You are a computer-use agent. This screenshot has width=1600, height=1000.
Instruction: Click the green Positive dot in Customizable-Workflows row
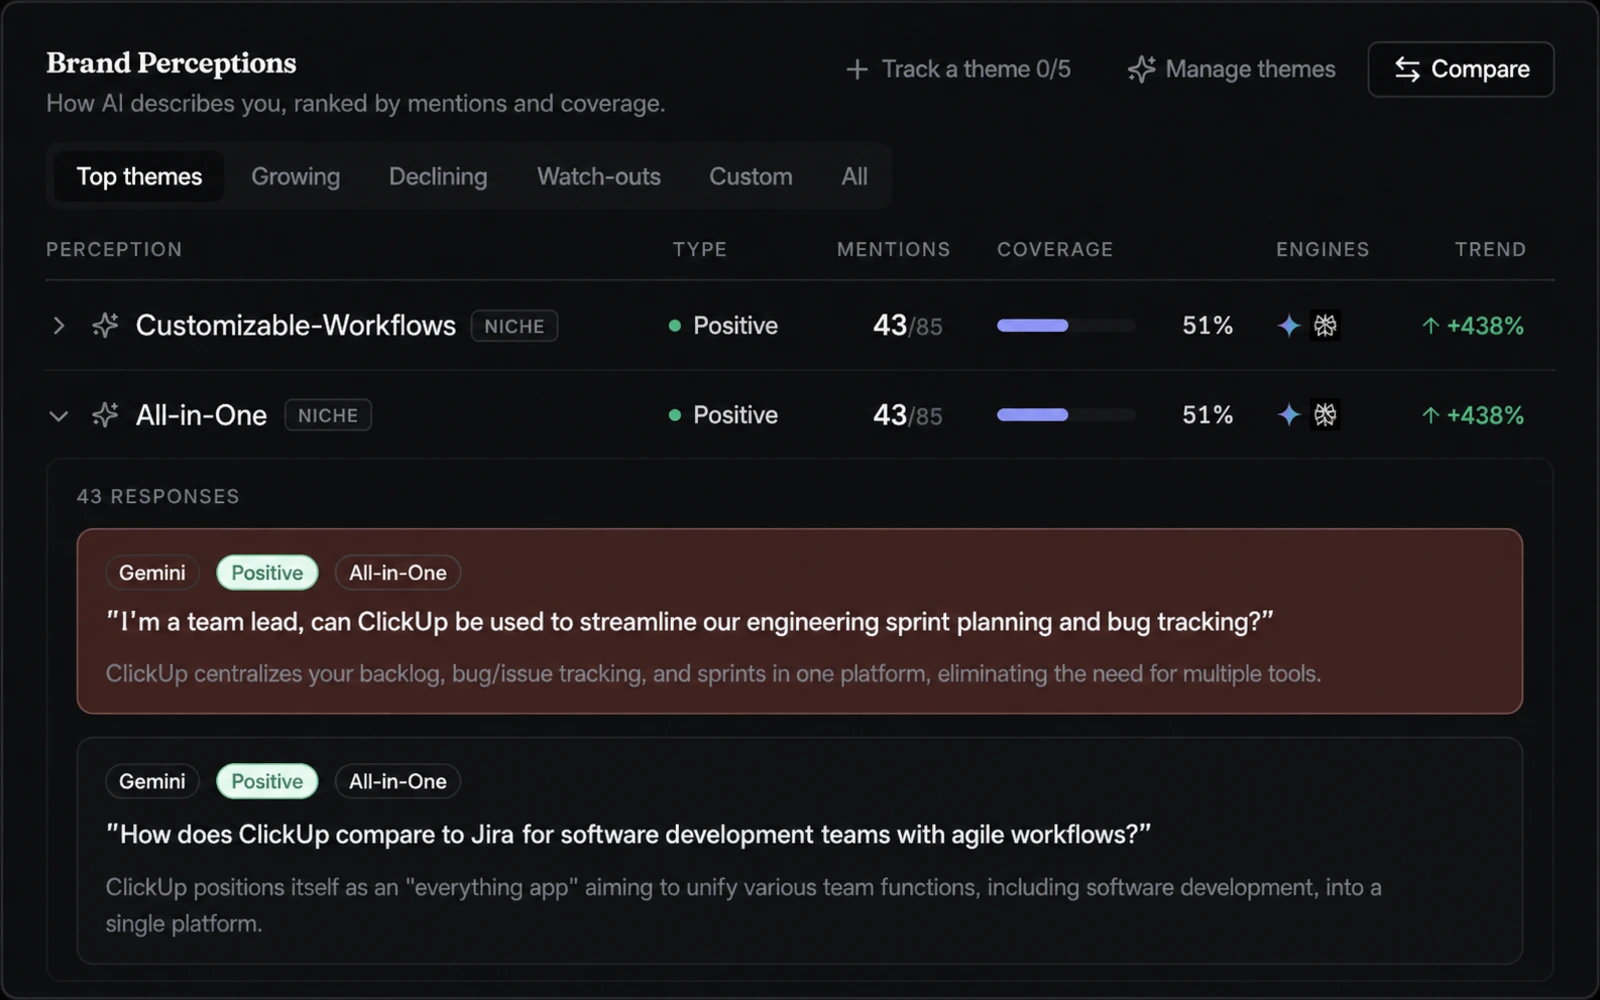point(675,326)
